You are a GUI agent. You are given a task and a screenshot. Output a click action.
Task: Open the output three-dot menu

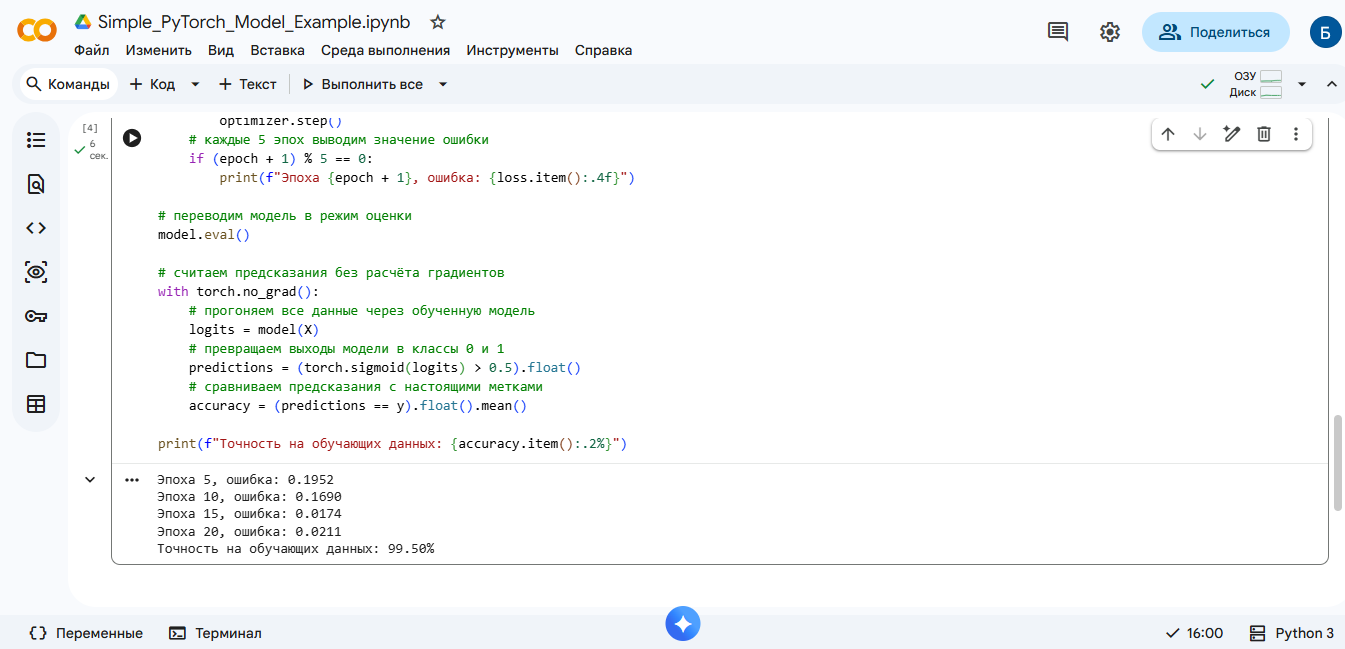(132, 480)
